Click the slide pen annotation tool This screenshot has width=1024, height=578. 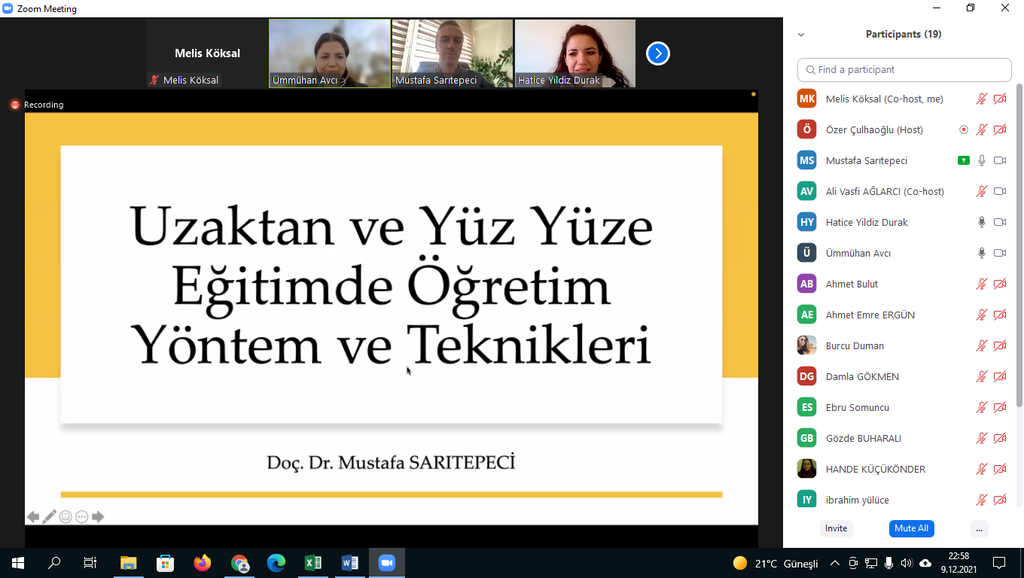click(49, 517)
